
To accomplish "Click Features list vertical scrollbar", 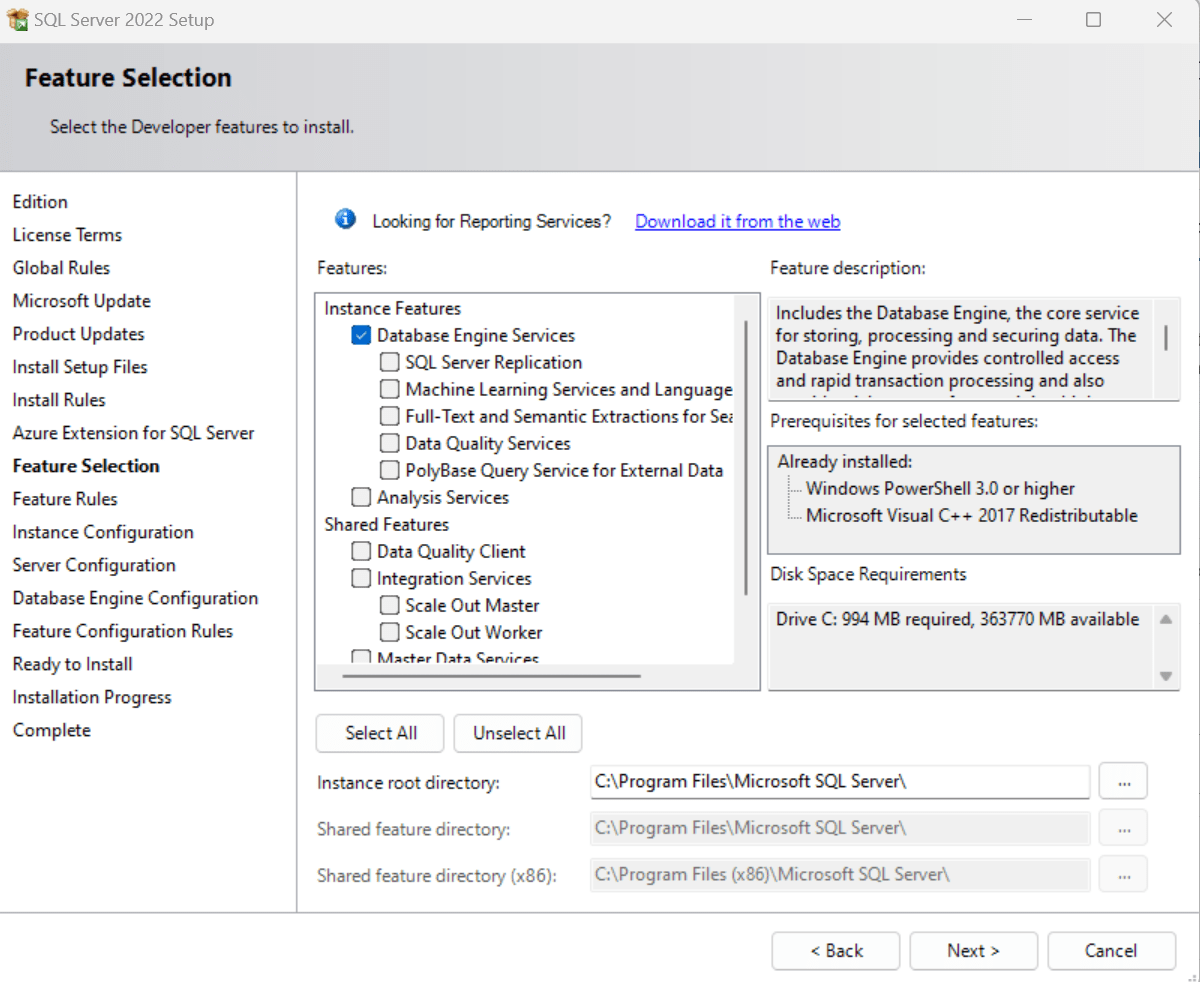I will click(x=747, y=458).
